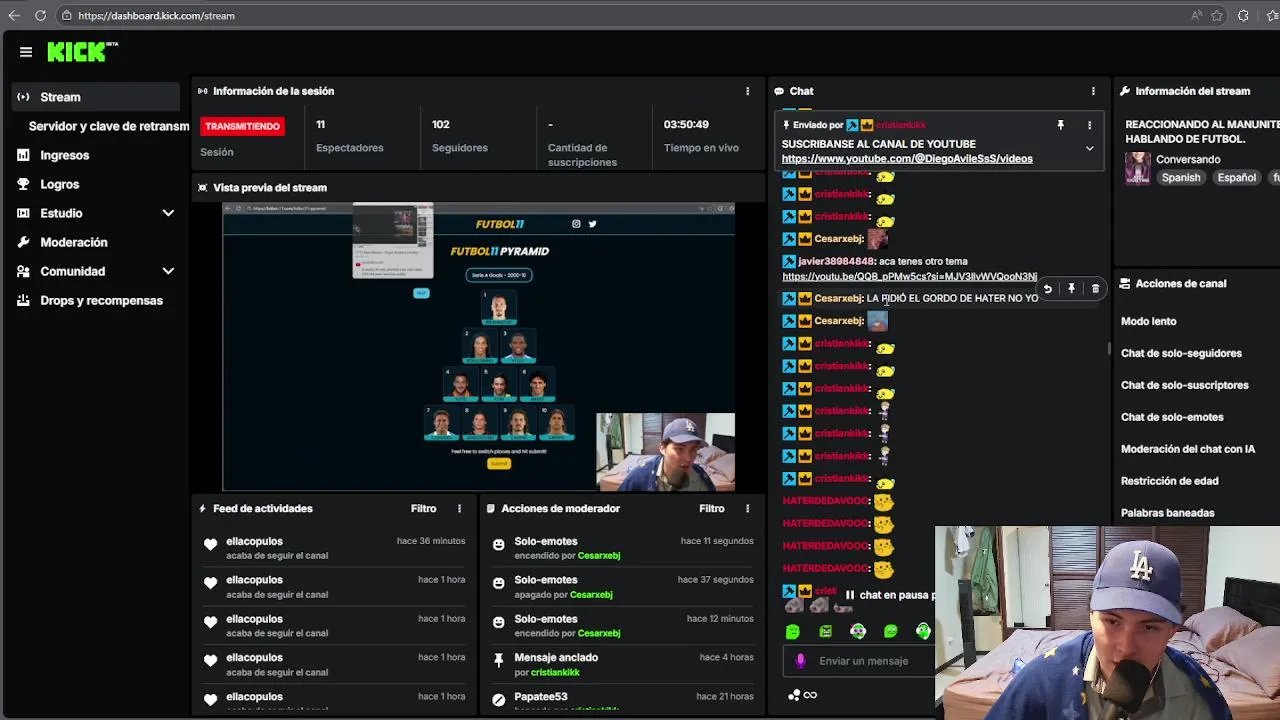This screenshot has height=720, width=1280.
Task: Open the Chat panel options menu
Action: click(x=1093, y=91)
